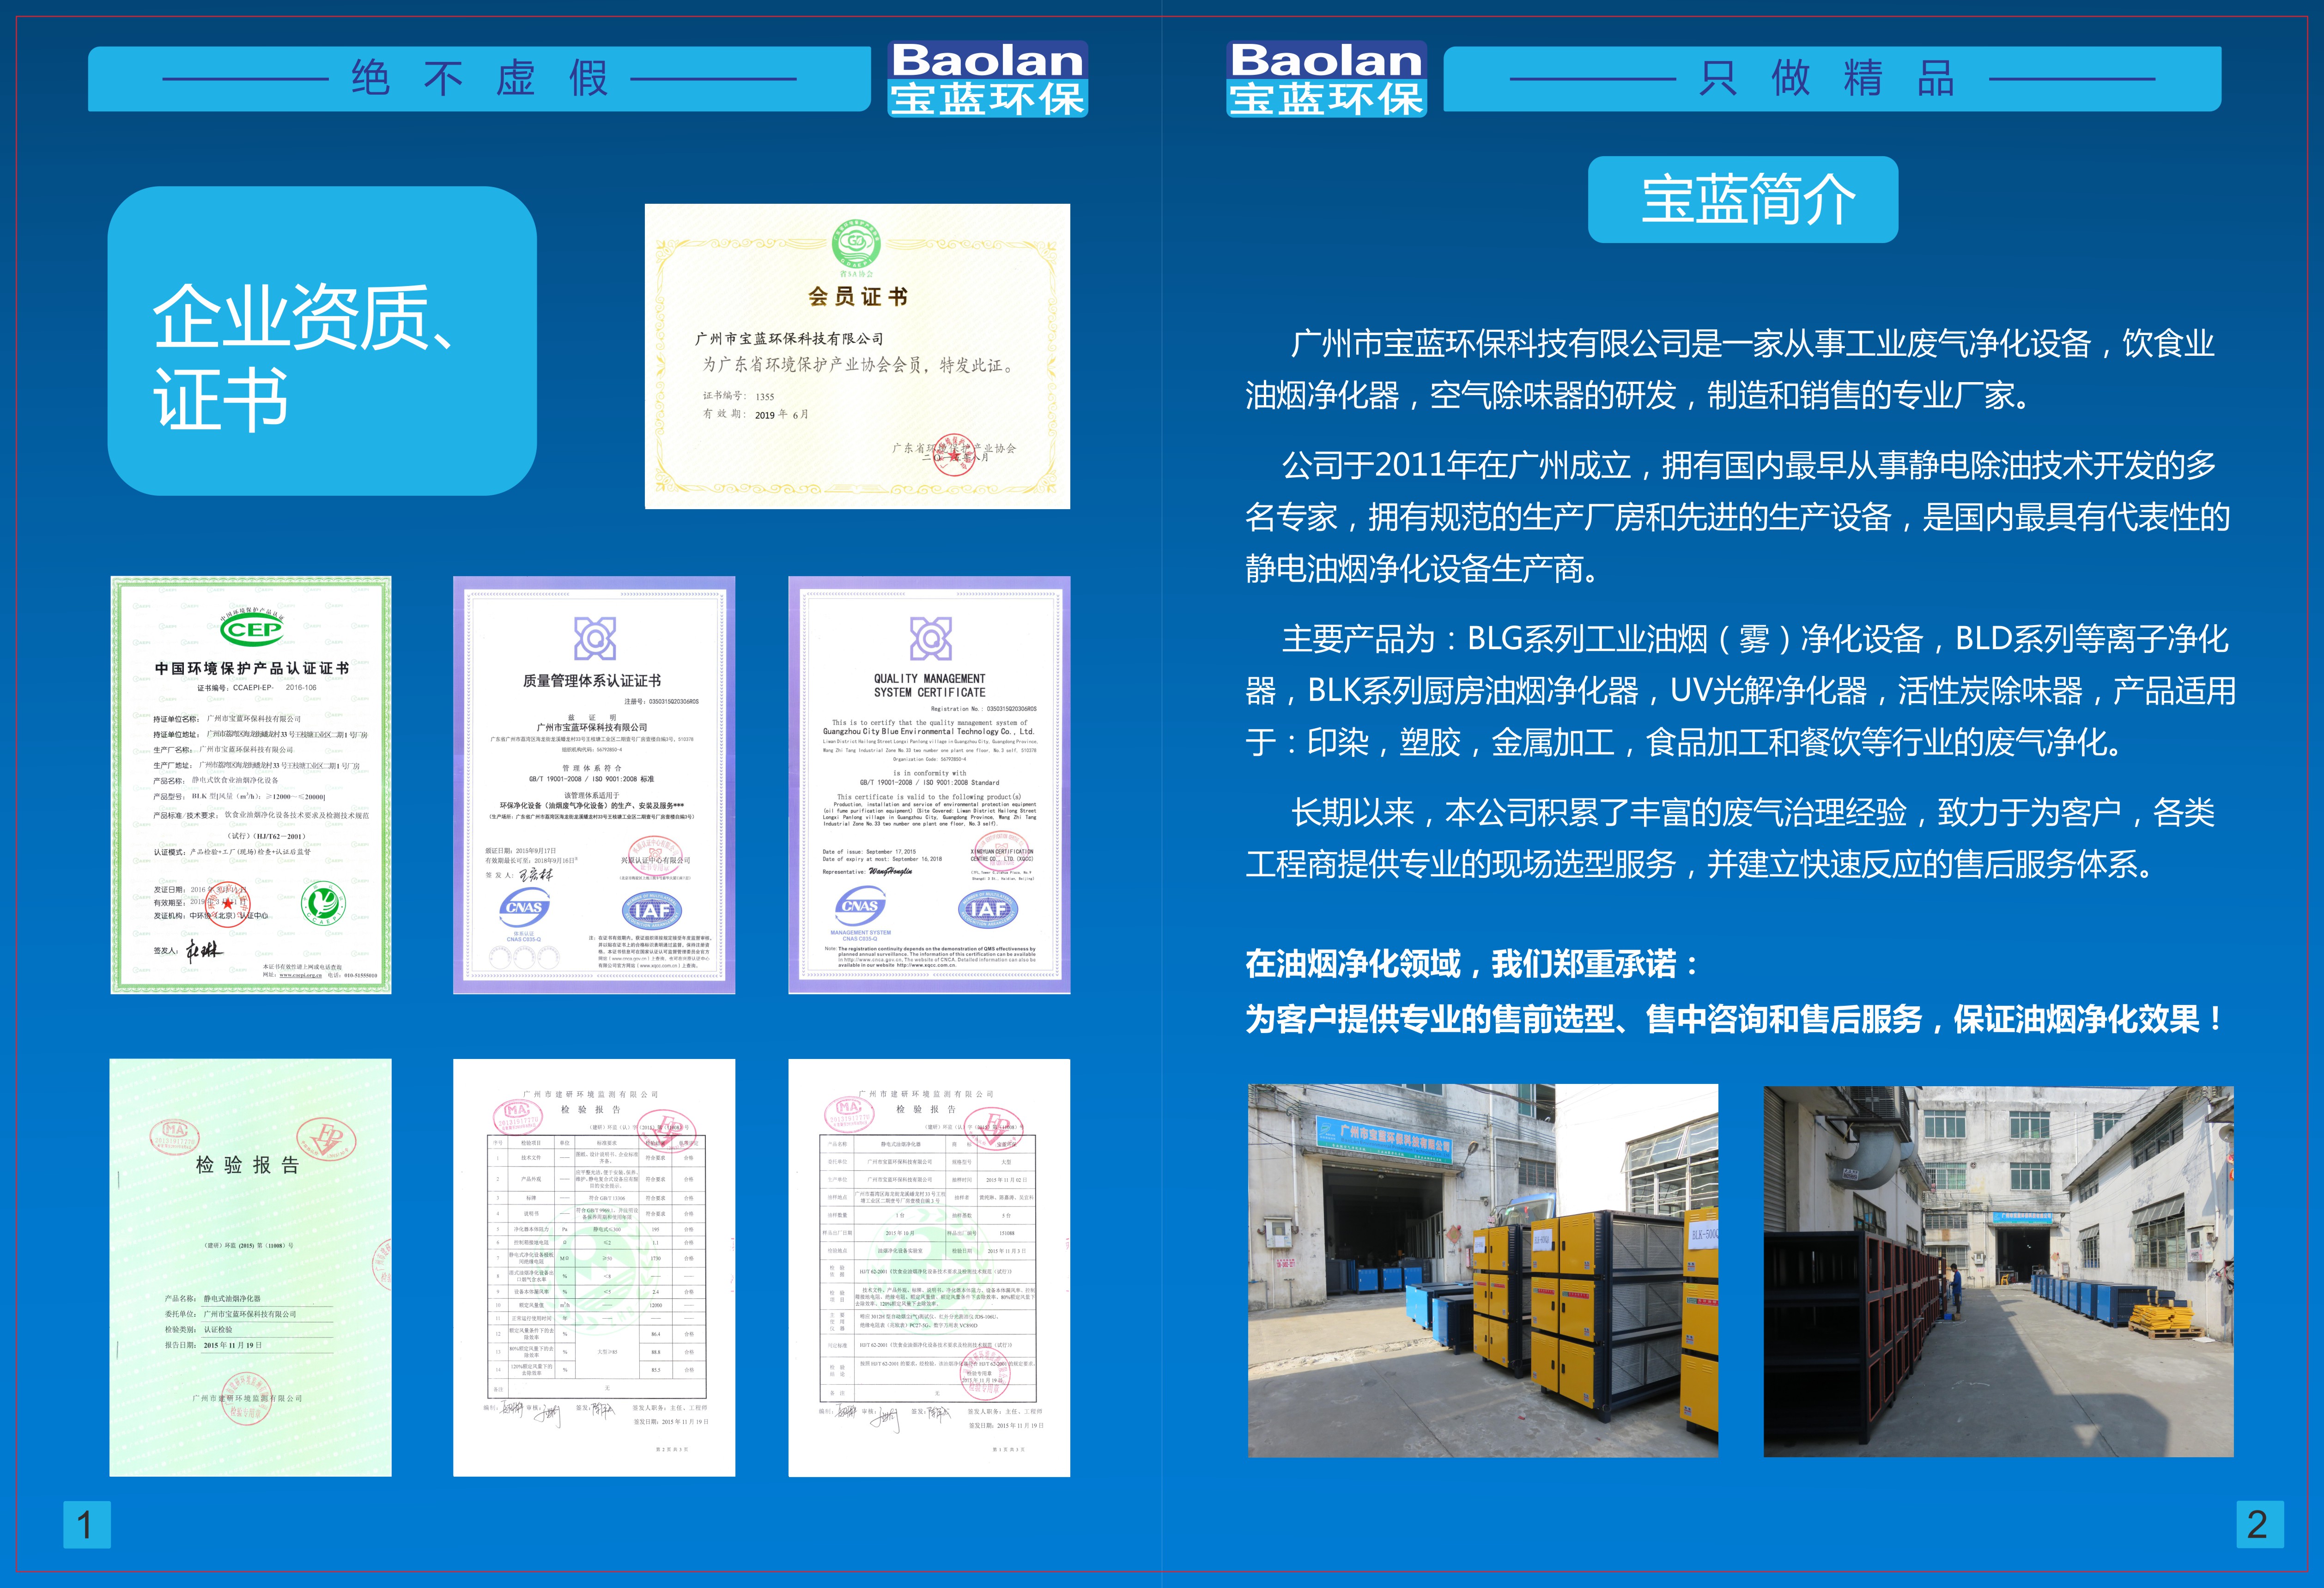Image resolution: width=2324 pixels, height=1588 pixels.
Task: Open the Quality Management System Certificate image
Action: pyautogui.click(x=929, y=785)
